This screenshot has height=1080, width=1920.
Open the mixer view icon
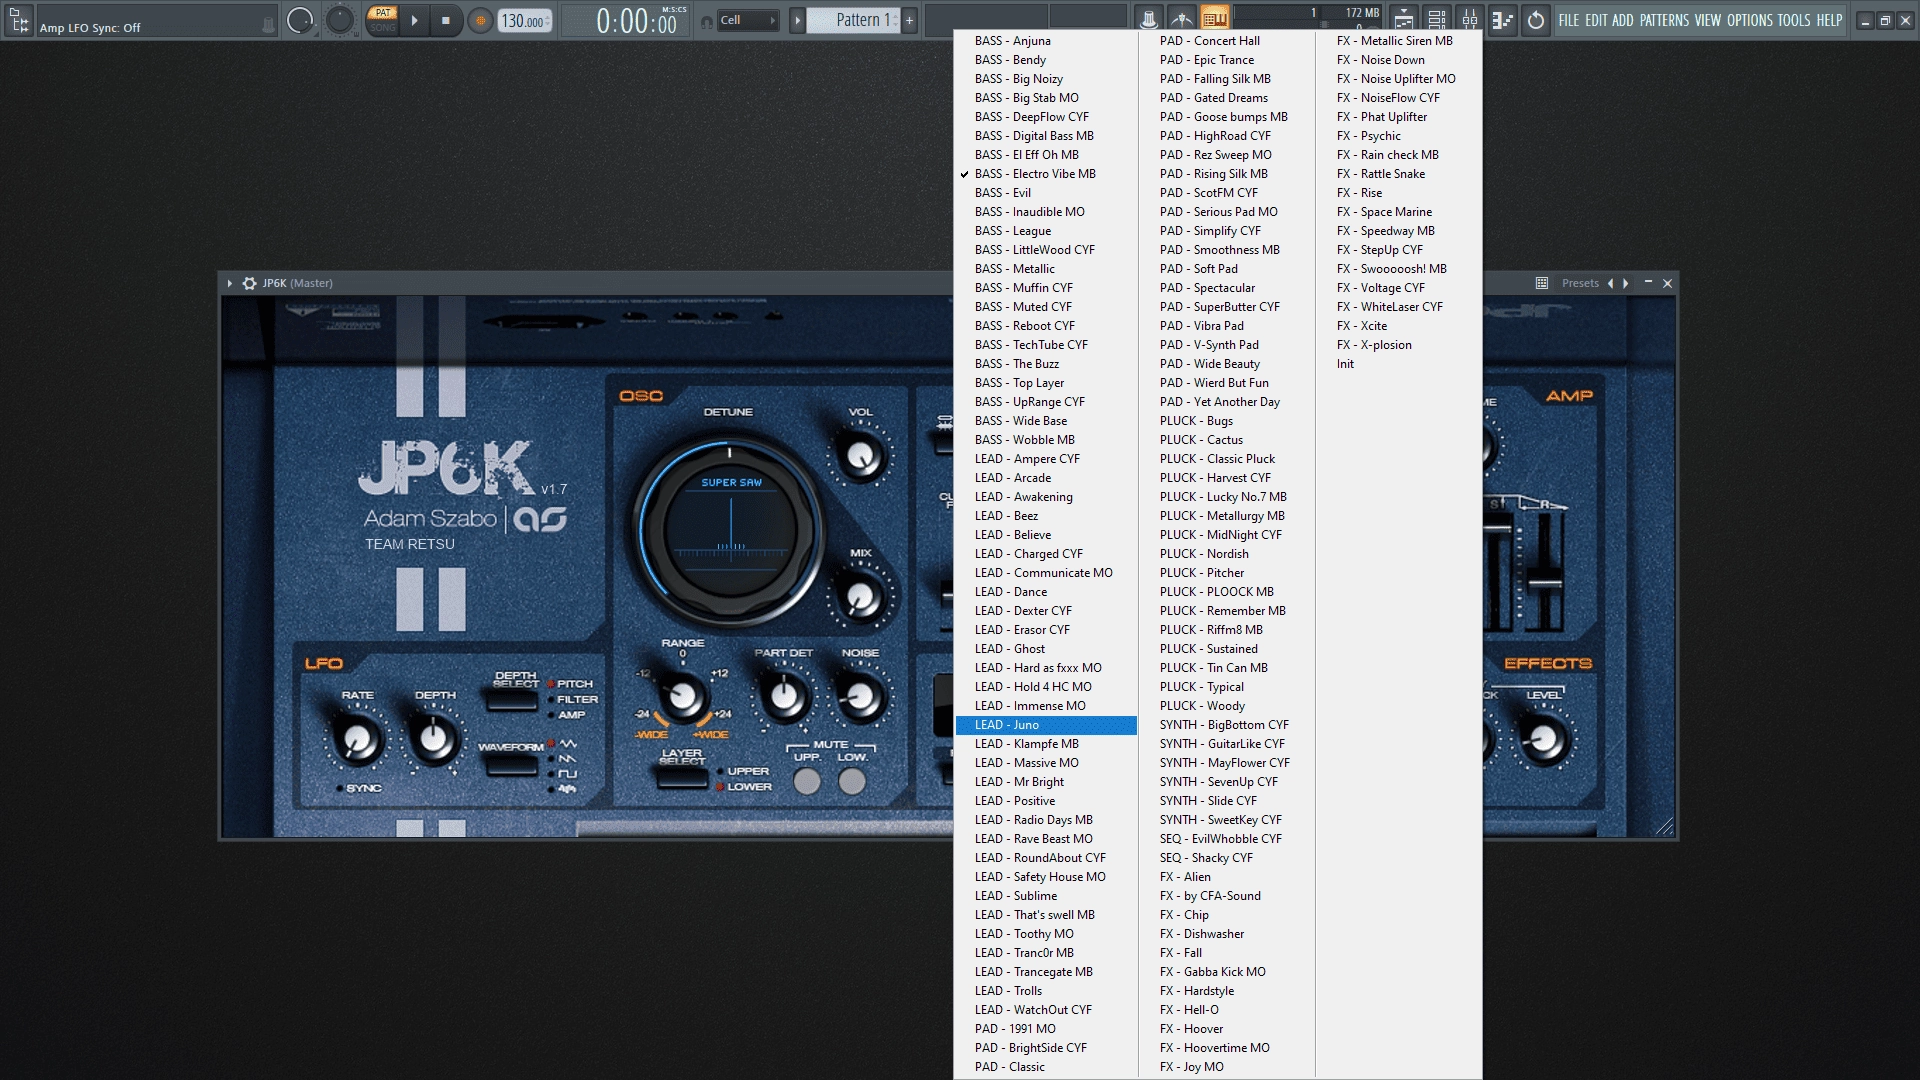coord(1470,19)
